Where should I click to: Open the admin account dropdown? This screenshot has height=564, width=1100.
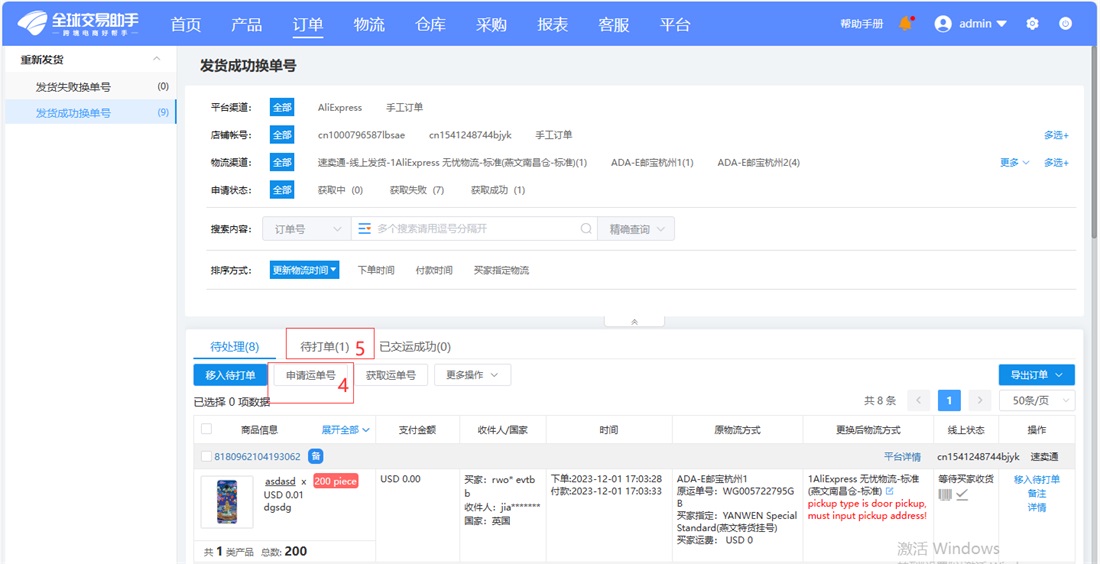[983, 24]
